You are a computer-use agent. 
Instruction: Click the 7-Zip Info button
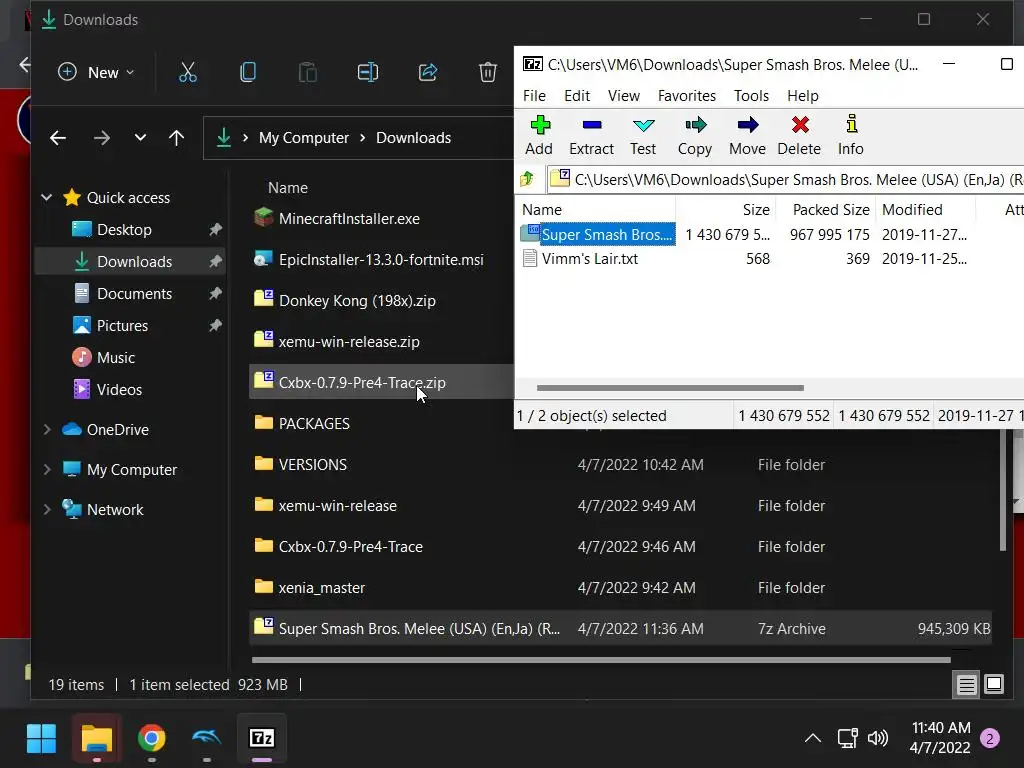pyautogui.click(x=851, y=136)
